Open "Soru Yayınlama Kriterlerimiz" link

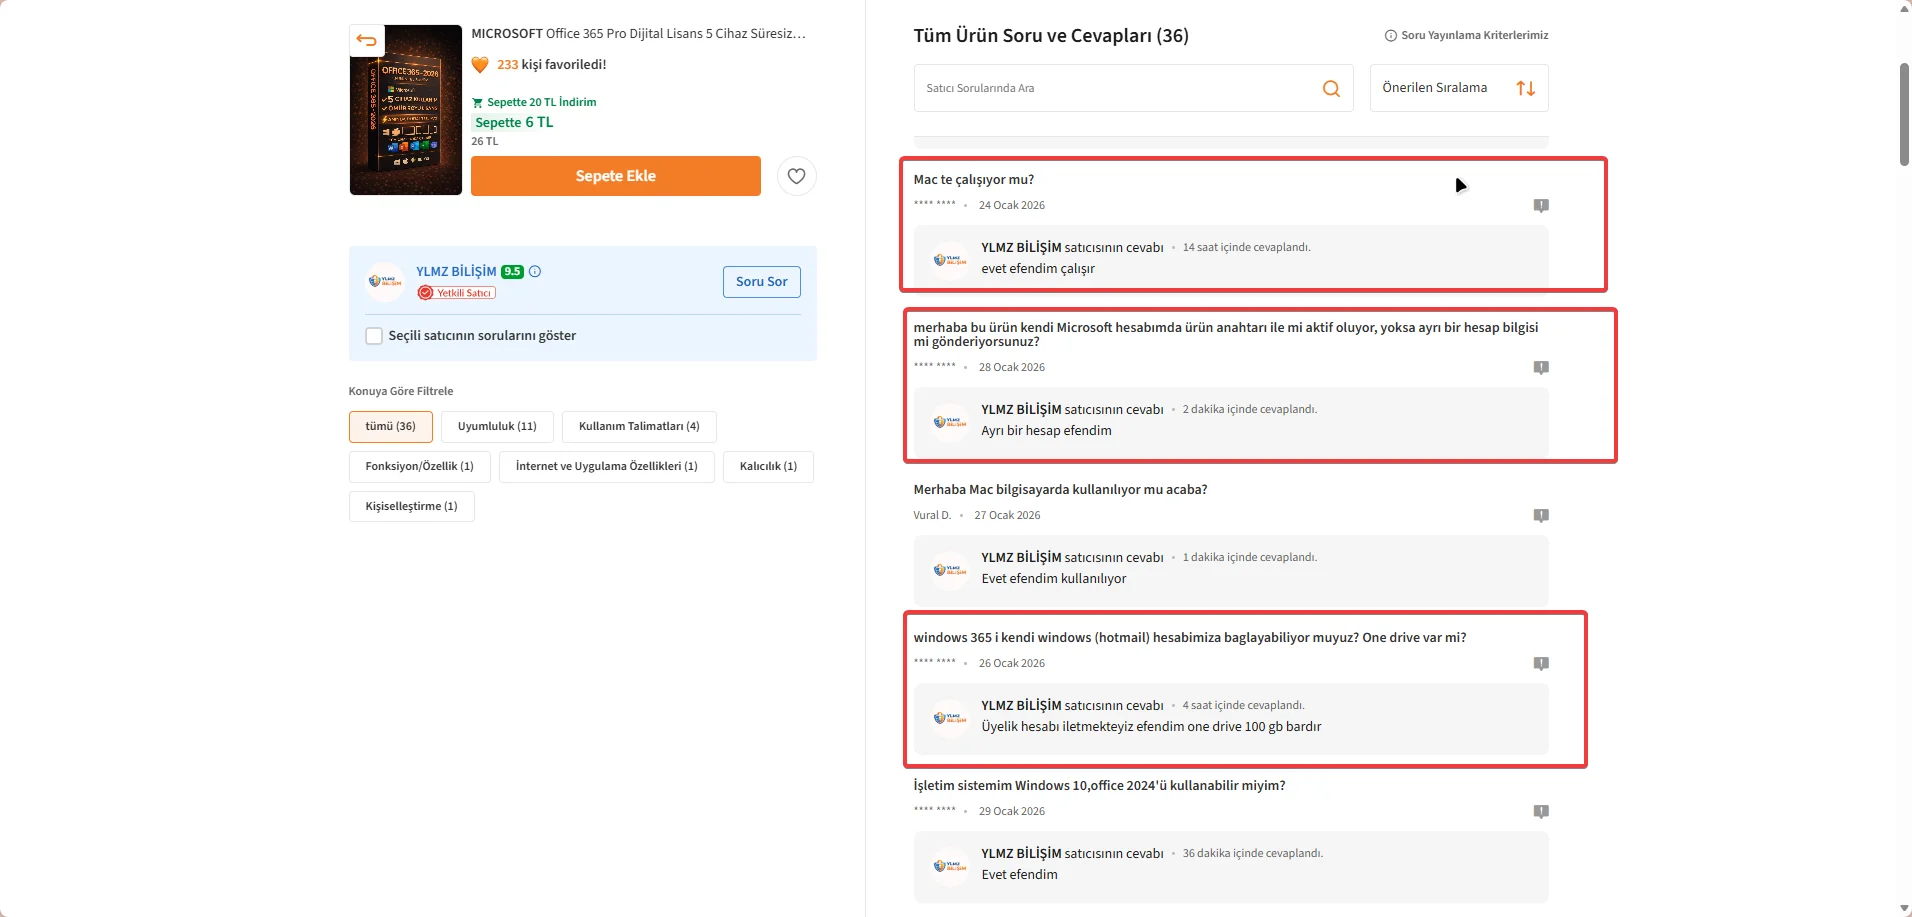coord(1467,35)
